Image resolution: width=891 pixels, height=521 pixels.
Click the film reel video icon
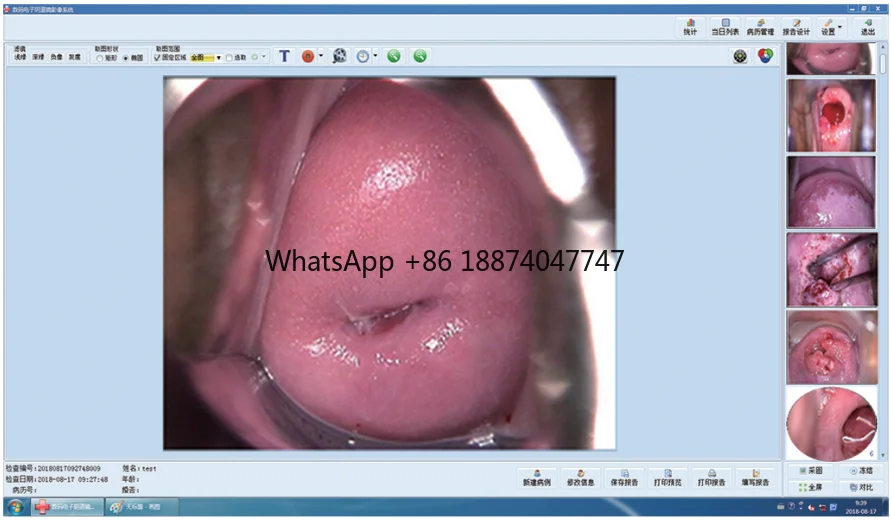(339, 56)
